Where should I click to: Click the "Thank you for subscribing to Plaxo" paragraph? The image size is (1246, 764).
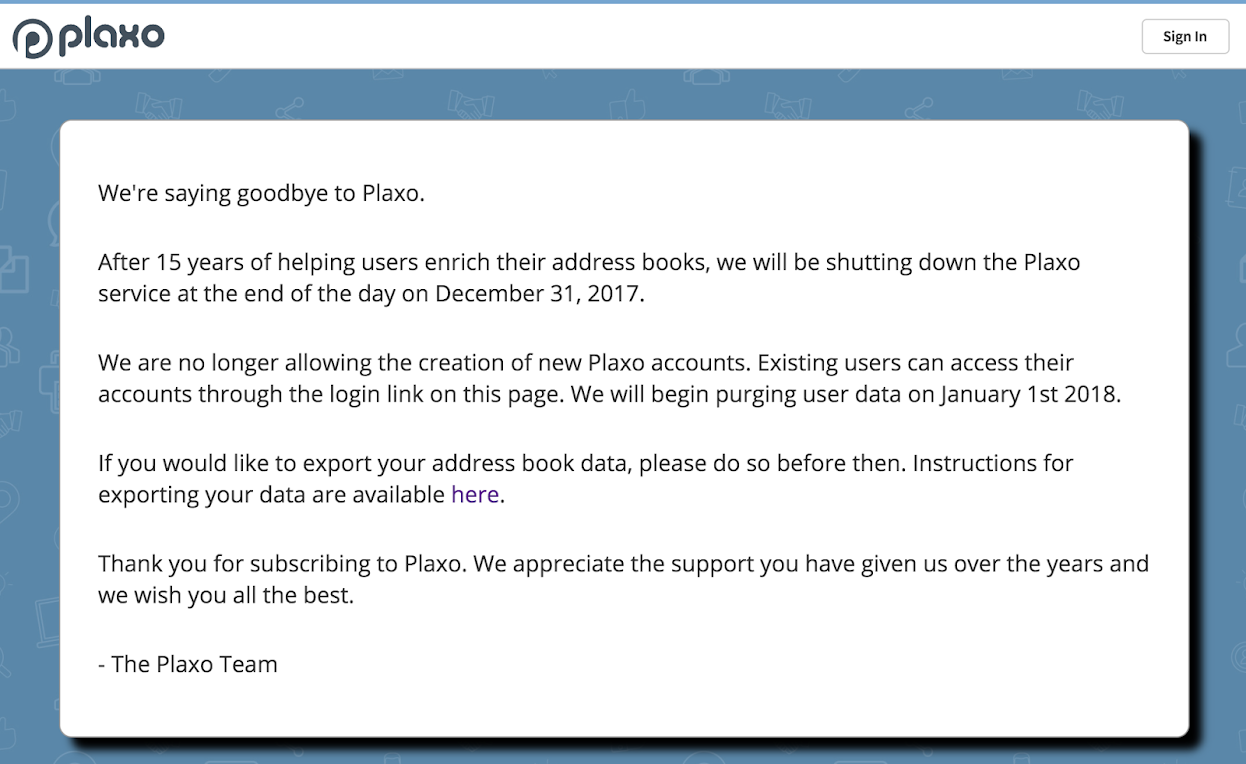click(624, 579)
